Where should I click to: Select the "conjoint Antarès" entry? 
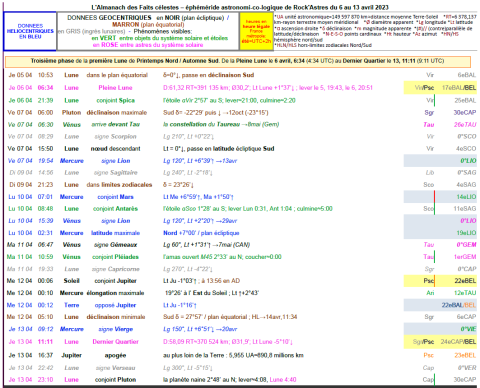pyautogui.click(x=115, y=209)
